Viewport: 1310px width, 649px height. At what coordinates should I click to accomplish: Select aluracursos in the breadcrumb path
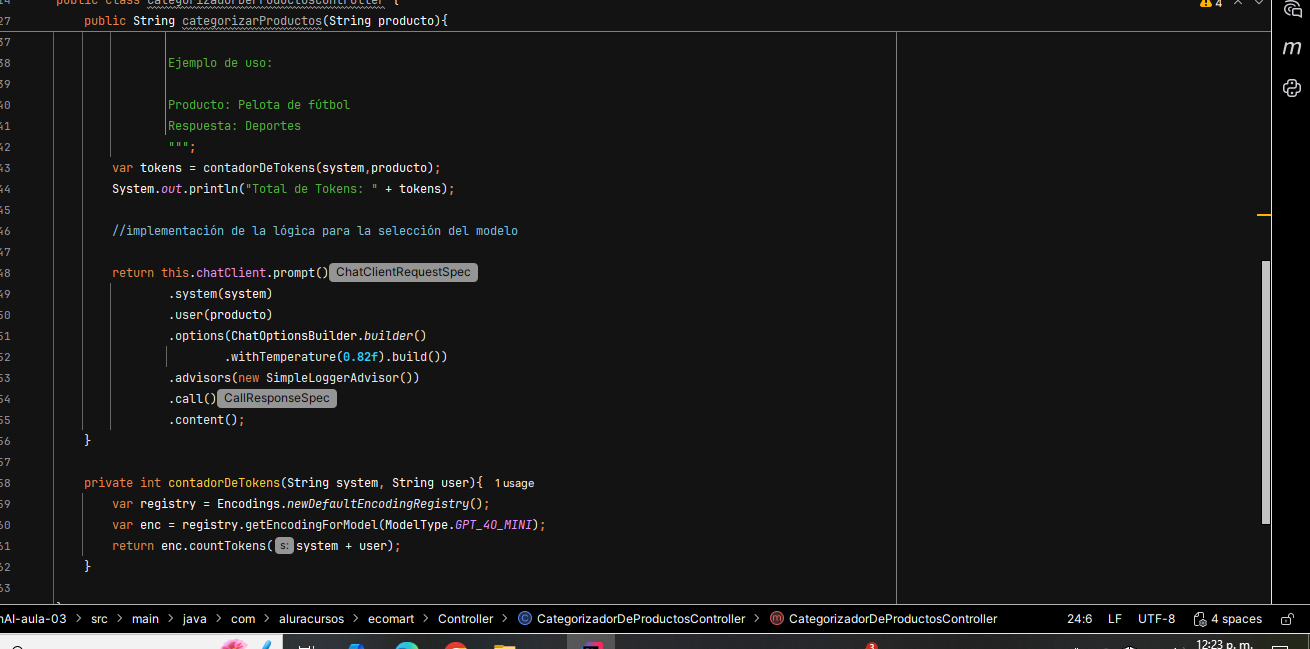tap(311, 619)
